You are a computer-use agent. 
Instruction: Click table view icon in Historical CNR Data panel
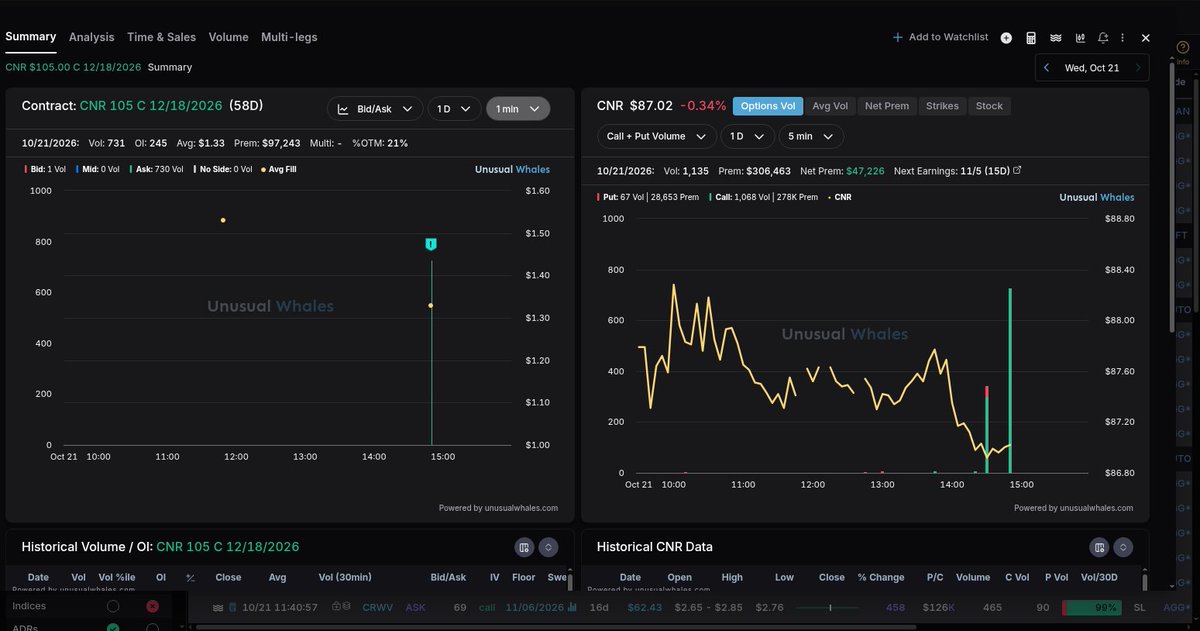click(x=1099, y=547)
